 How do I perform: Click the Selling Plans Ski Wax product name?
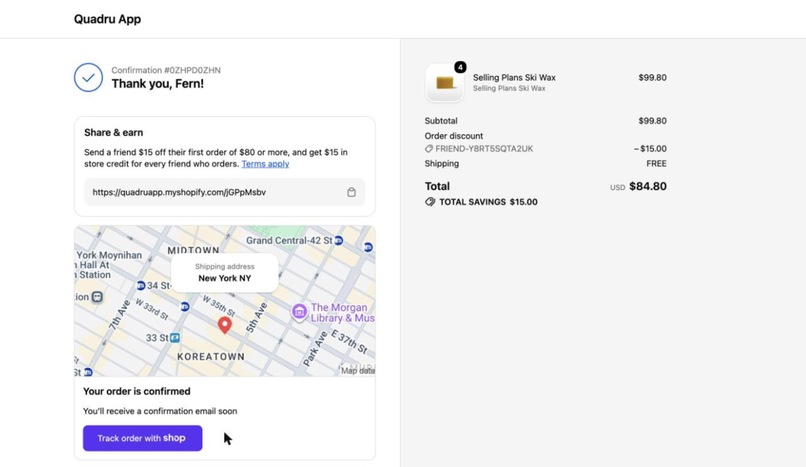pyautogui.click(x=514, y=78)
